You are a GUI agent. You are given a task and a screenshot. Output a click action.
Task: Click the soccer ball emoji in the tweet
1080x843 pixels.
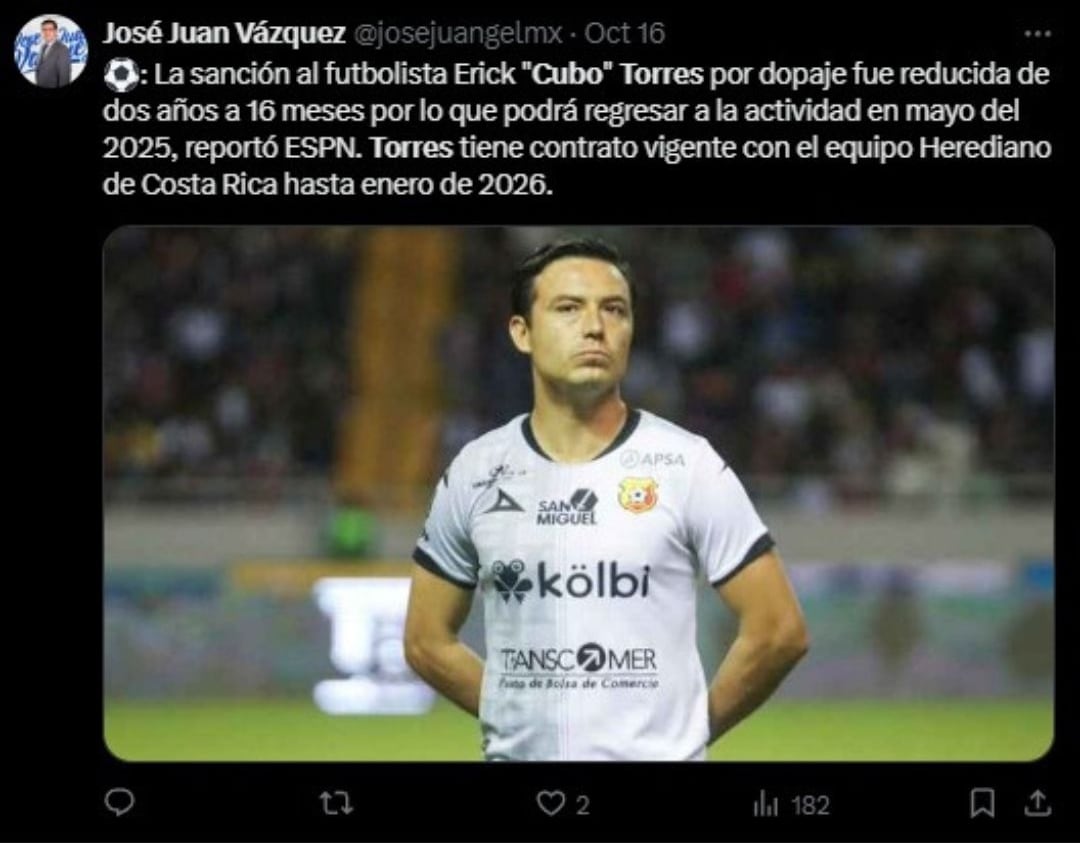(121, 75)
